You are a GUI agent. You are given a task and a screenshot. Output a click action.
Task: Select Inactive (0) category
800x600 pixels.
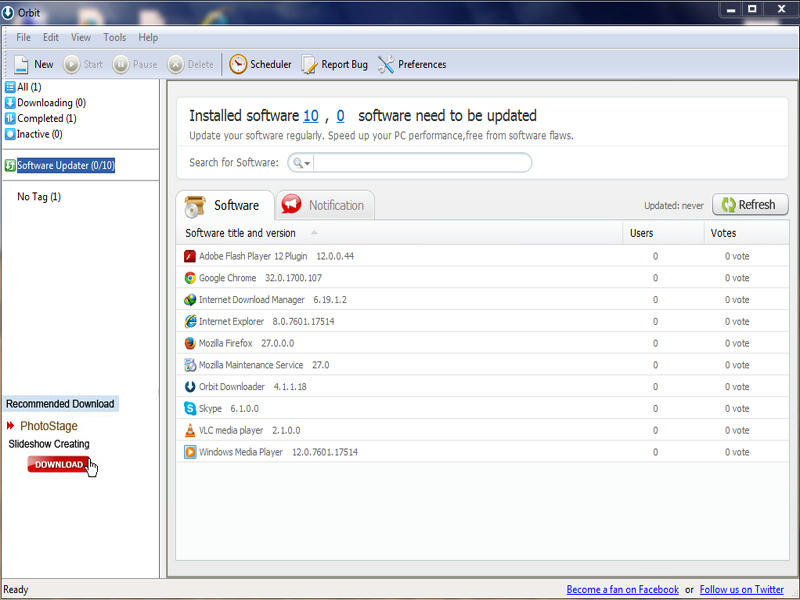40,134
